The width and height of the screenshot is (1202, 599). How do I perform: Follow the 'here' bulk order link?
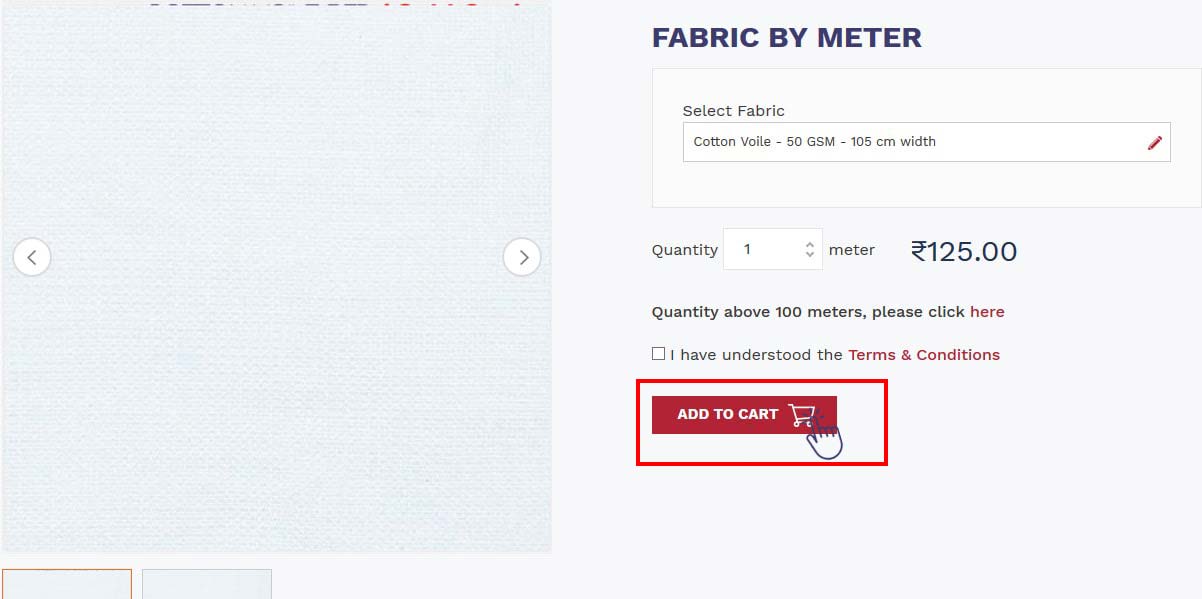click(987, 312)
